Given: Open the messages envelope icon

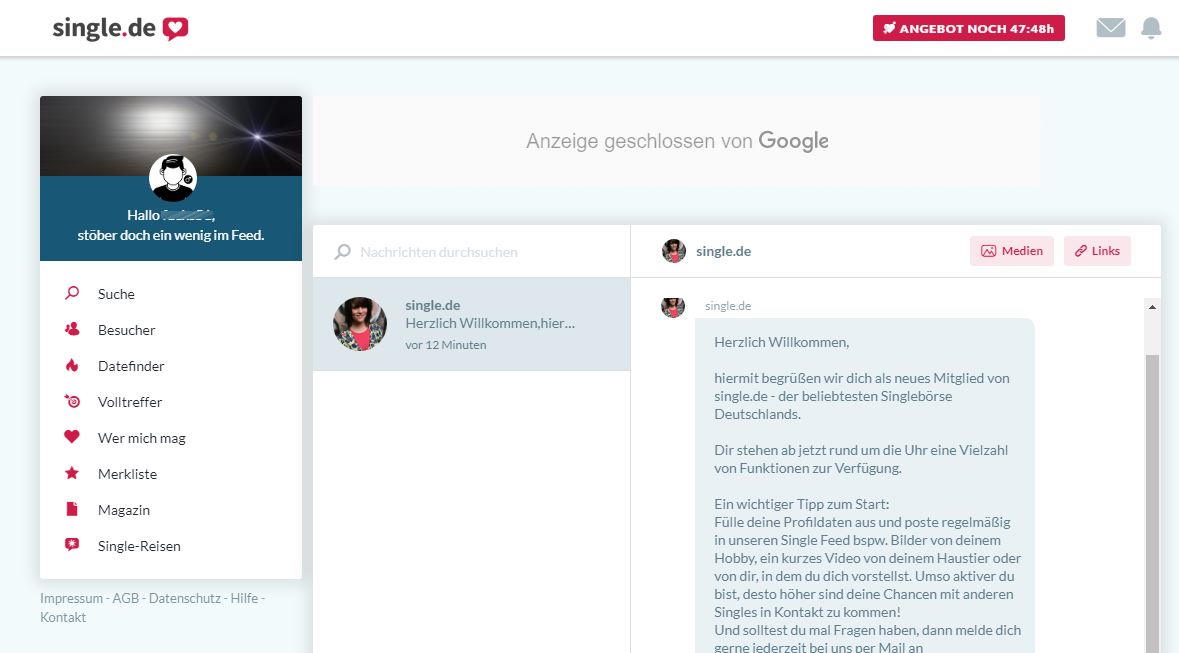Looking at the screenshot, I should pos(1111,28).
